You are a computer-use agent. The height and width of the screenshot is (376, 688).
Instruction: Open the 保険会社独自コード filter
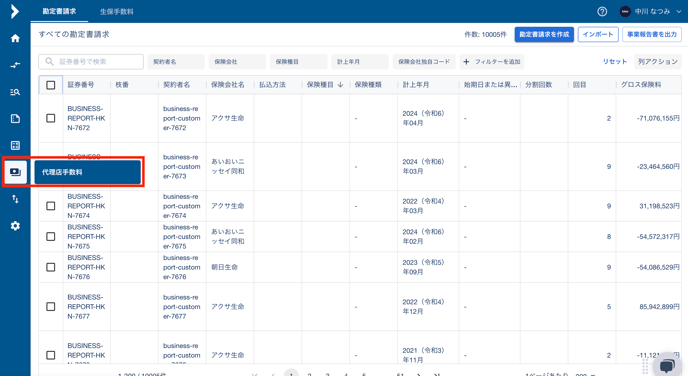[x=424, y=61]
